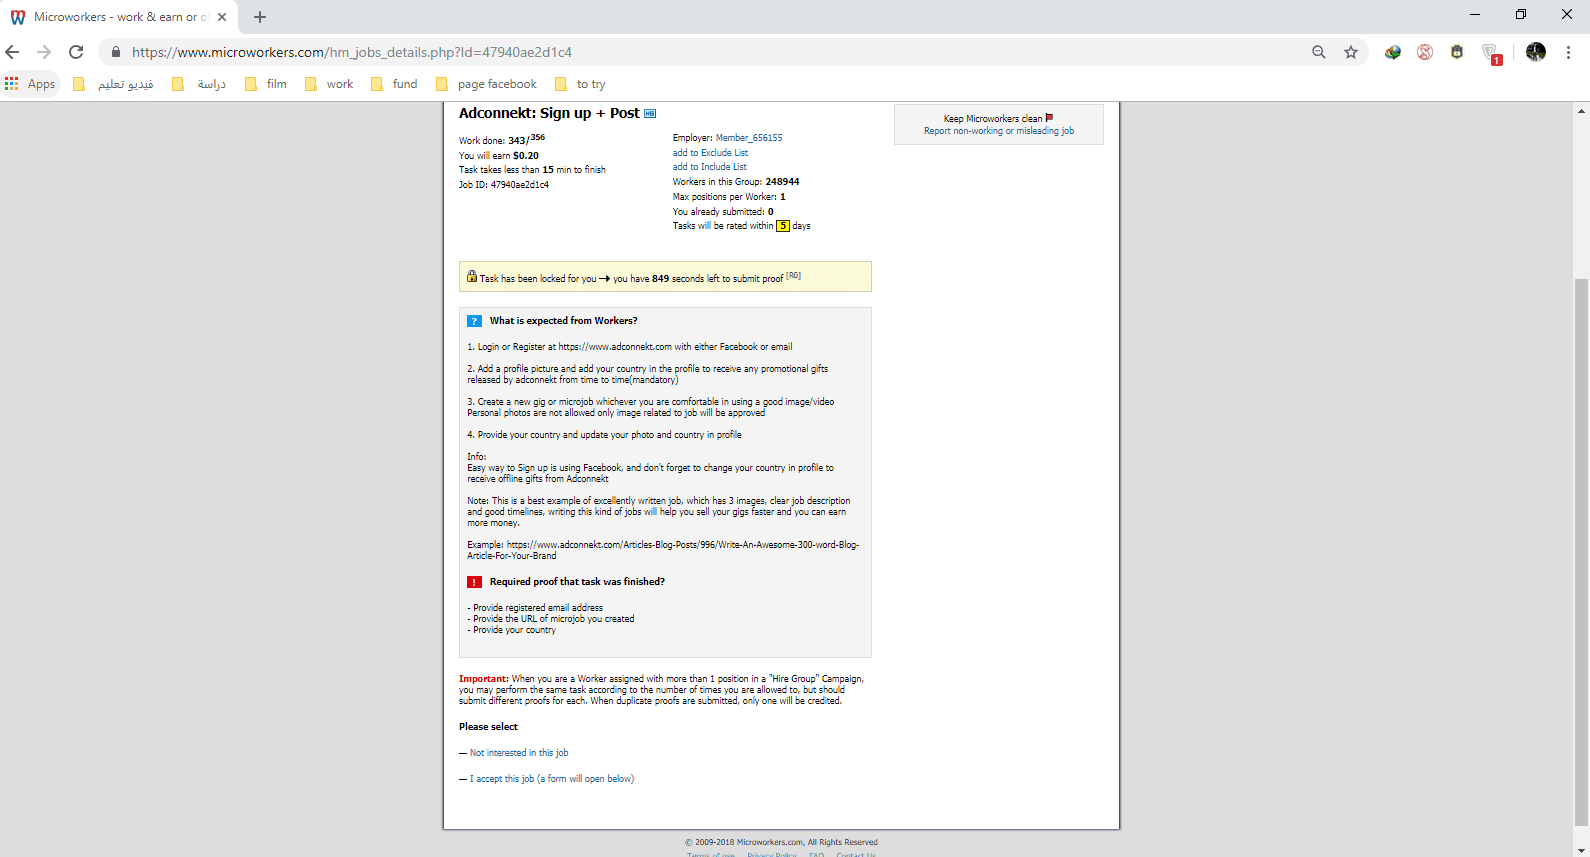Click the scrollbar up arrow
The height and width of the screenshot is (857, 1590).
pos(1581,110)
